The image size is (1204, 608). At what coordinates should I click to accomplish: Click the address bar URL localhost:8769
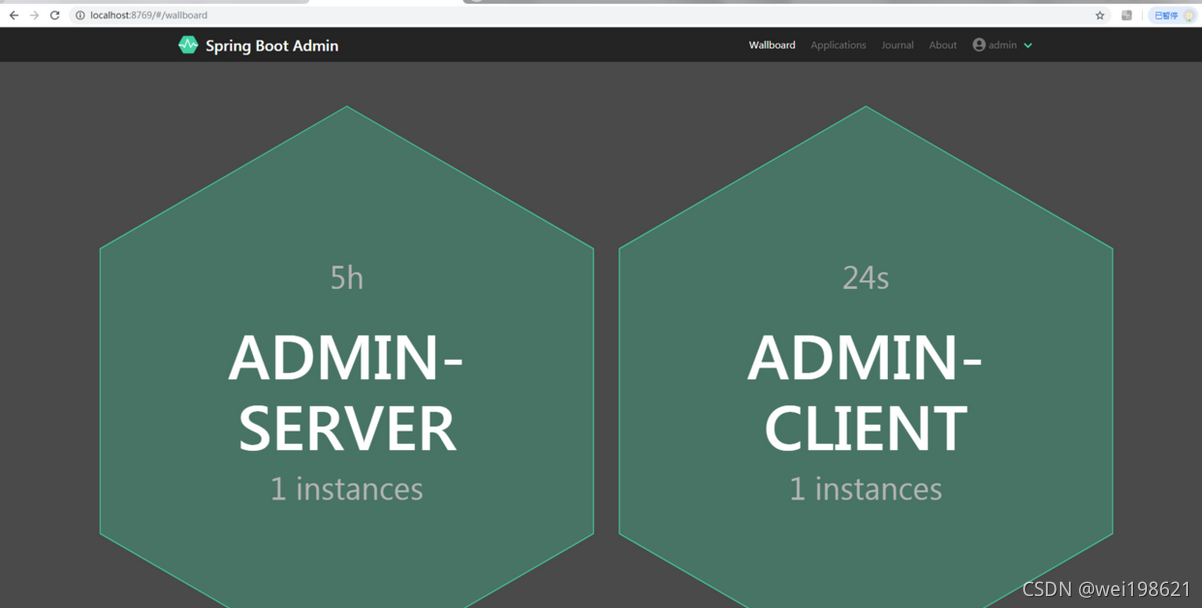tap(149, 15)
